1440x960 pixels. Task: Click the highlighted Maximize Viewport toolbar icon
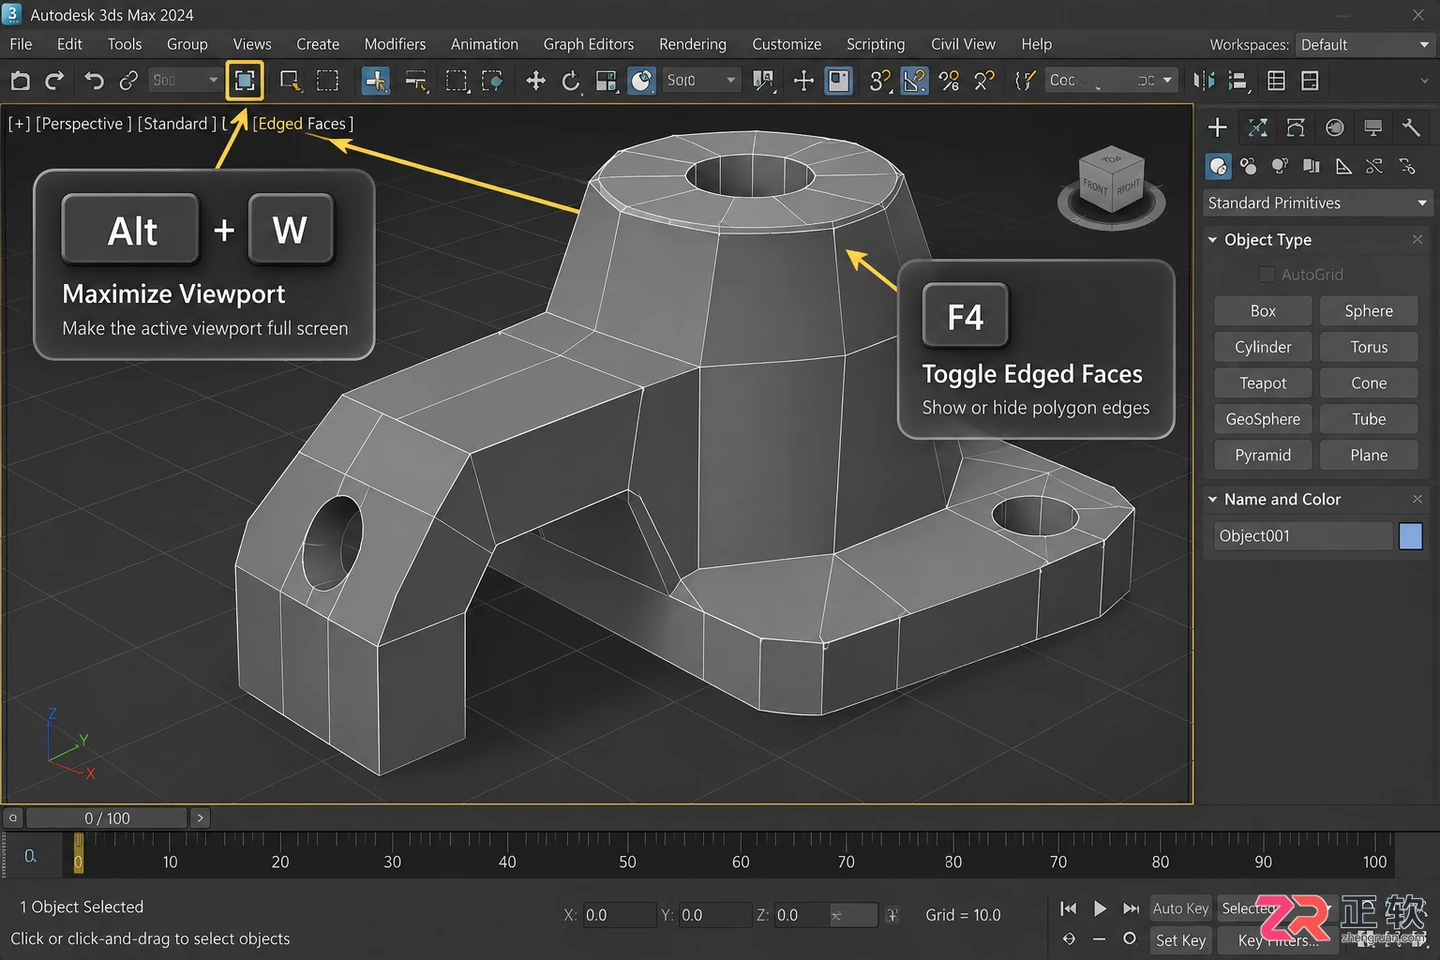click(x=245, y=81)
